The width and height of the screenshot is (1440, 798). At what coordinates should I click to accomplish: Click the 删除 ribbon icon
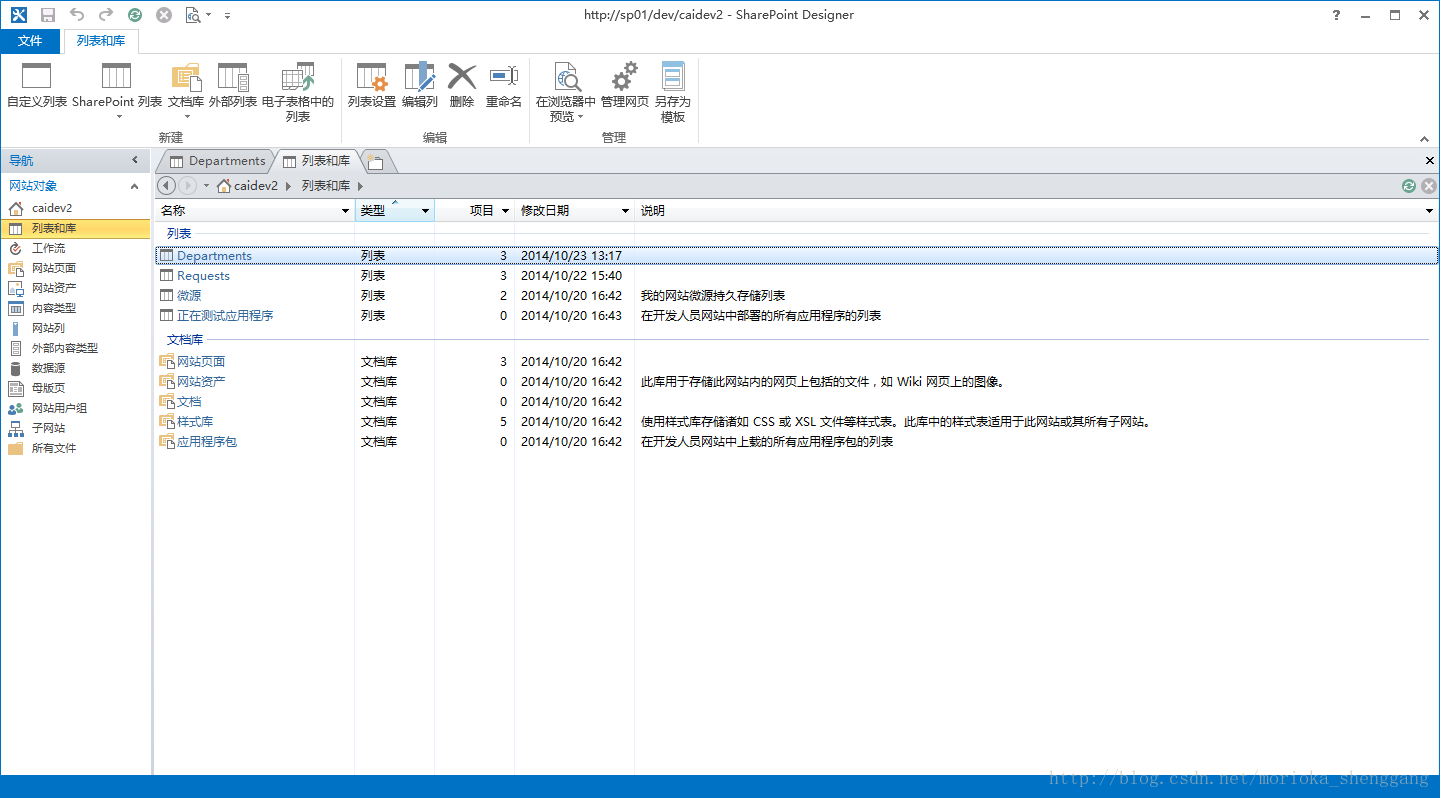(x=462, y=77)
